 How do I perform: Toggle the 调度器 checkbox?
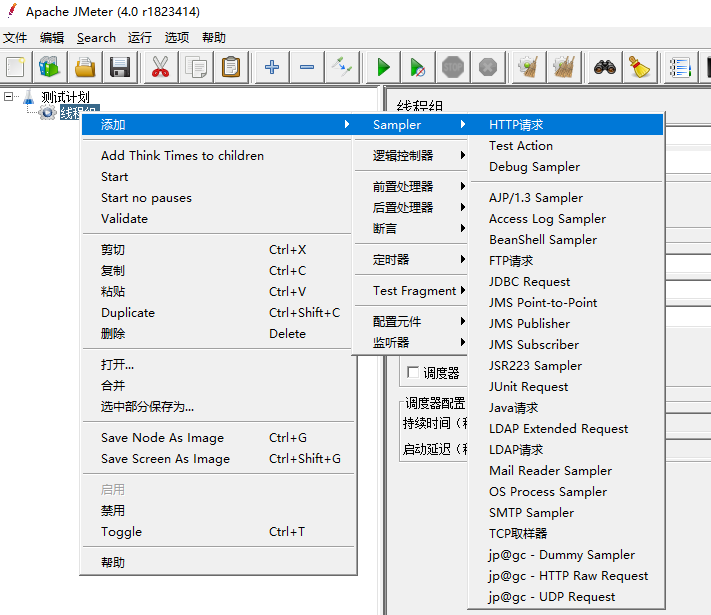pyautogui.click(x=413, y=373)
